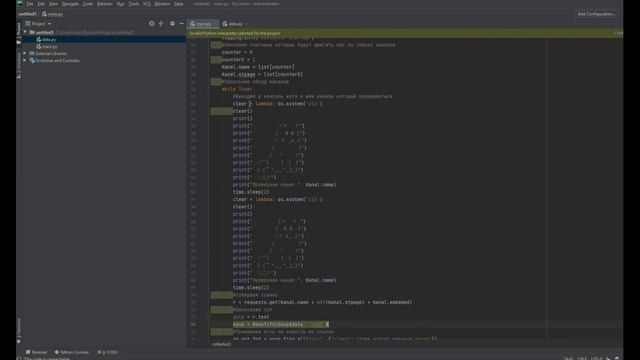This screenshot has height=360, width=640.
Task: Click the tool windows quick-access icon at bottom-left
Action: tap(19, 358)
